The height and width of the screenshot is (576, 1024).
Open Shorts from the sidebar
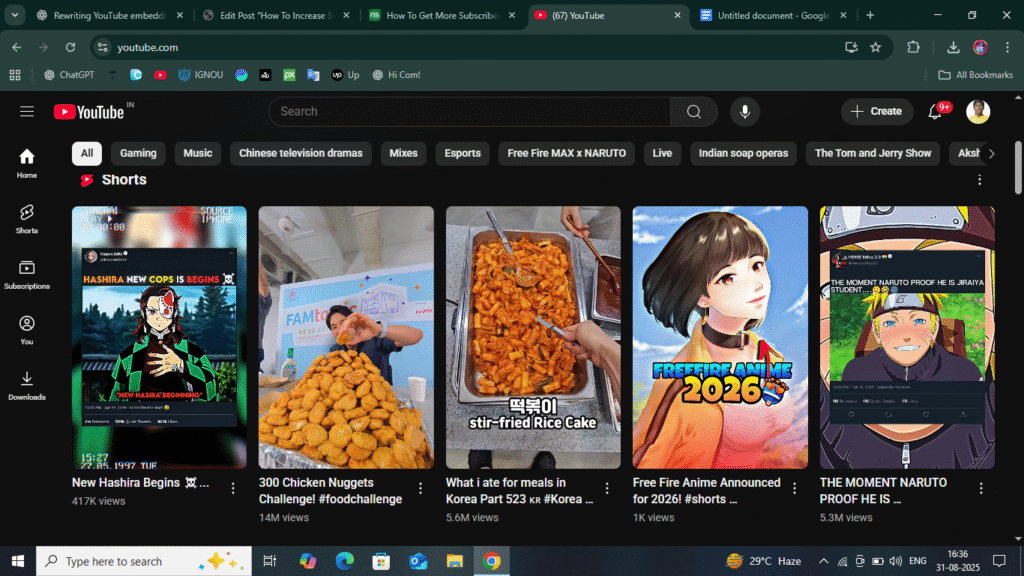pos(27,218)
